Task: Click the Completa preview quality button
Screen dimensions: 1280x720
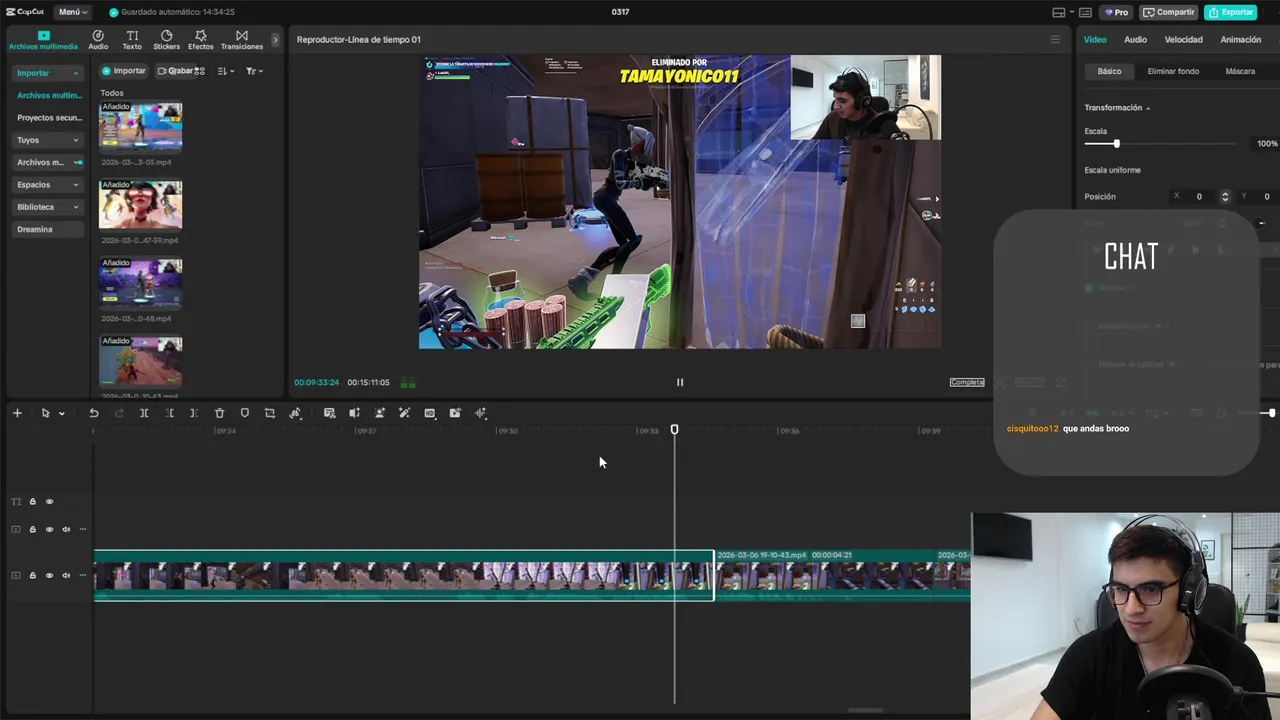Action: click(967, 382)
